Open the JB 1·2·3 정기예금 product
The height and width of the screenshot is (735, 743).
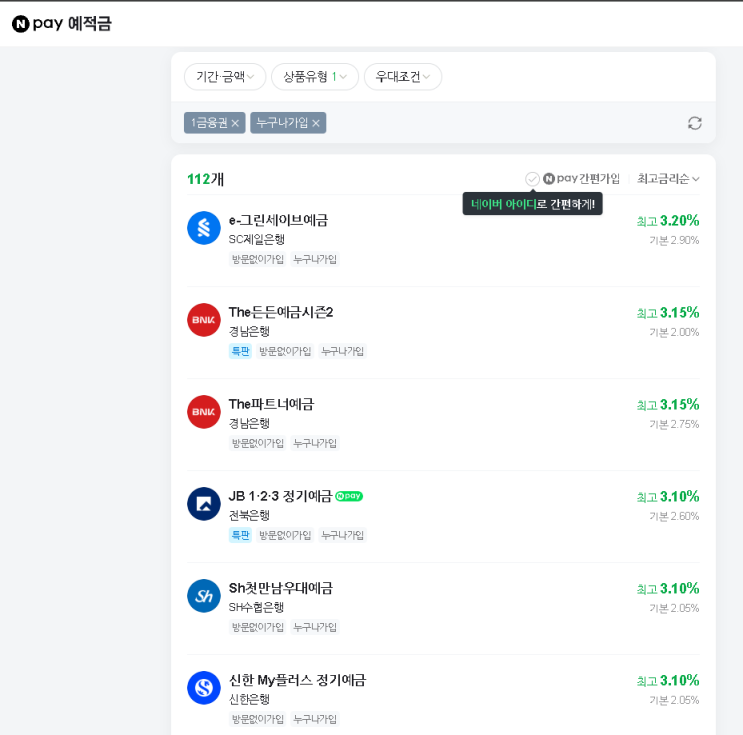pyautogui.click(x=280, y=496)
